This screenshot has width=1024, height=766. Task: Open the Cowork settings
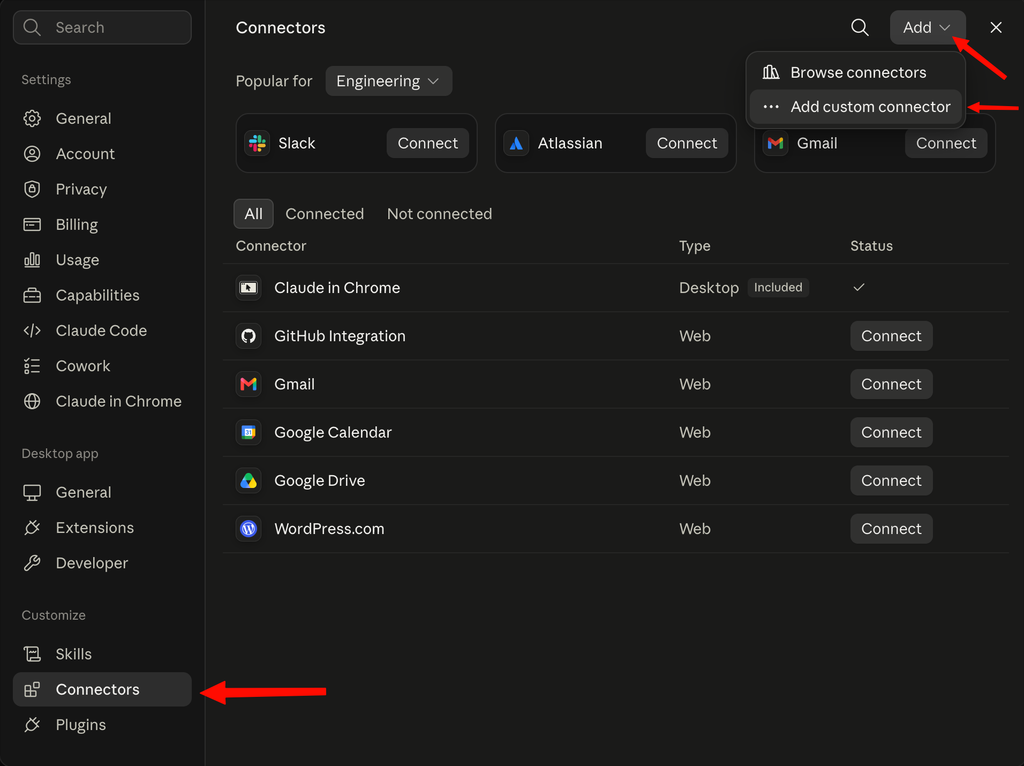(103, 366)
